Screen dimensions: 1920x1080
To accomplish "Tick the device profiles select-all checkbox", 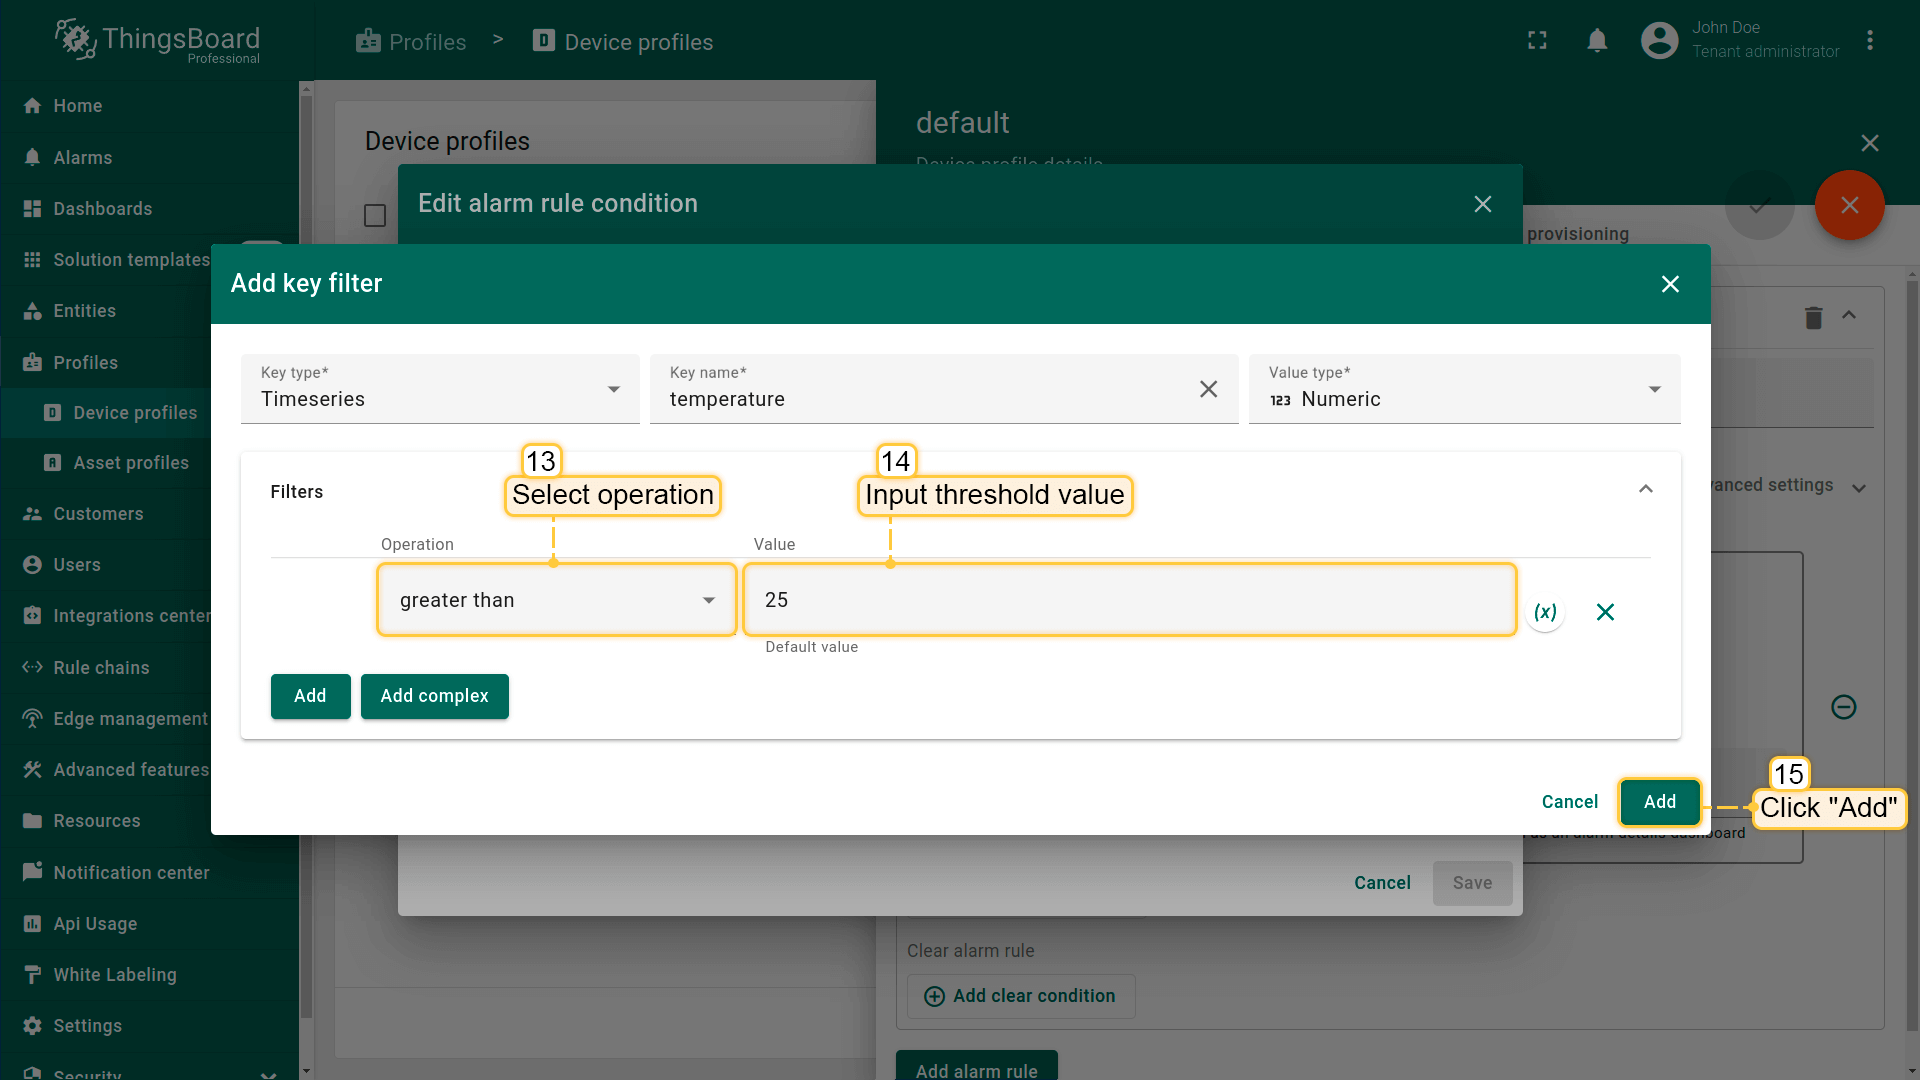I will click(x=375, y=216).
